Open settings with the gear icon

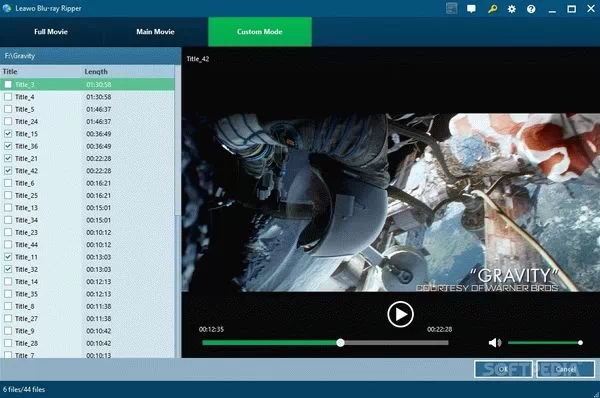pos(512,9)
